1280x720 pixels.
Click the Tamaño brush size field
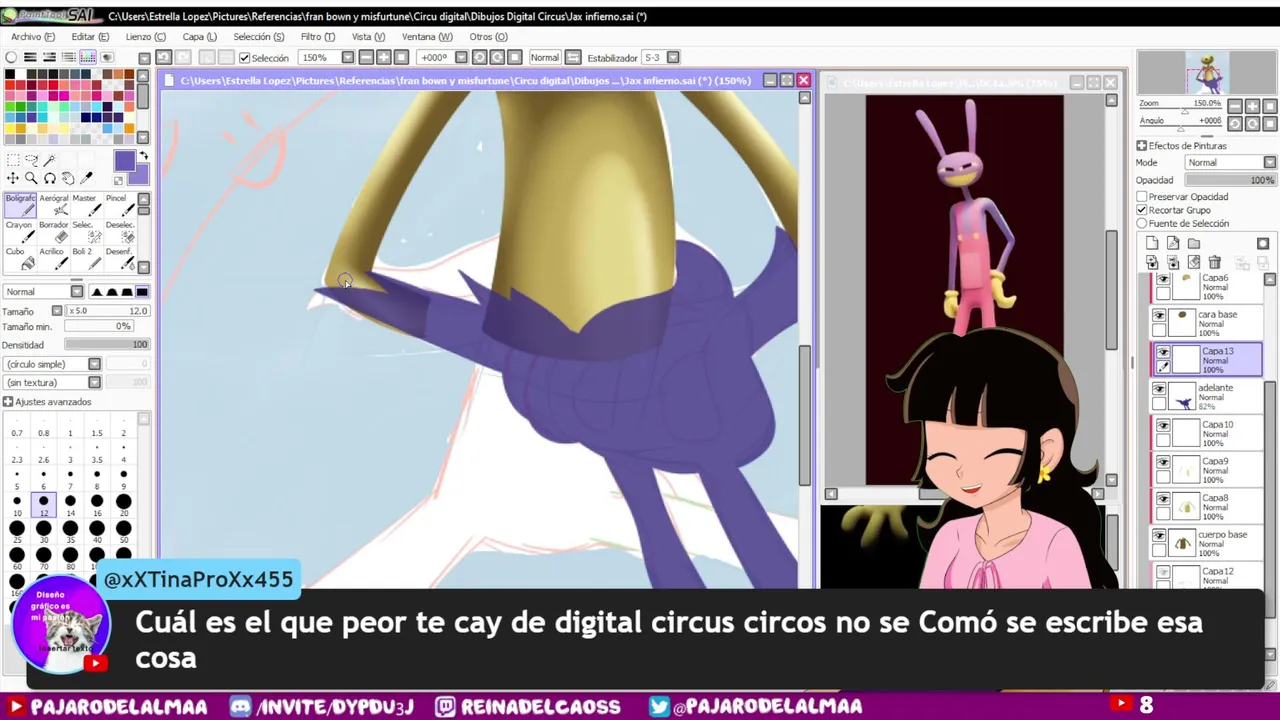click(107, 311)
